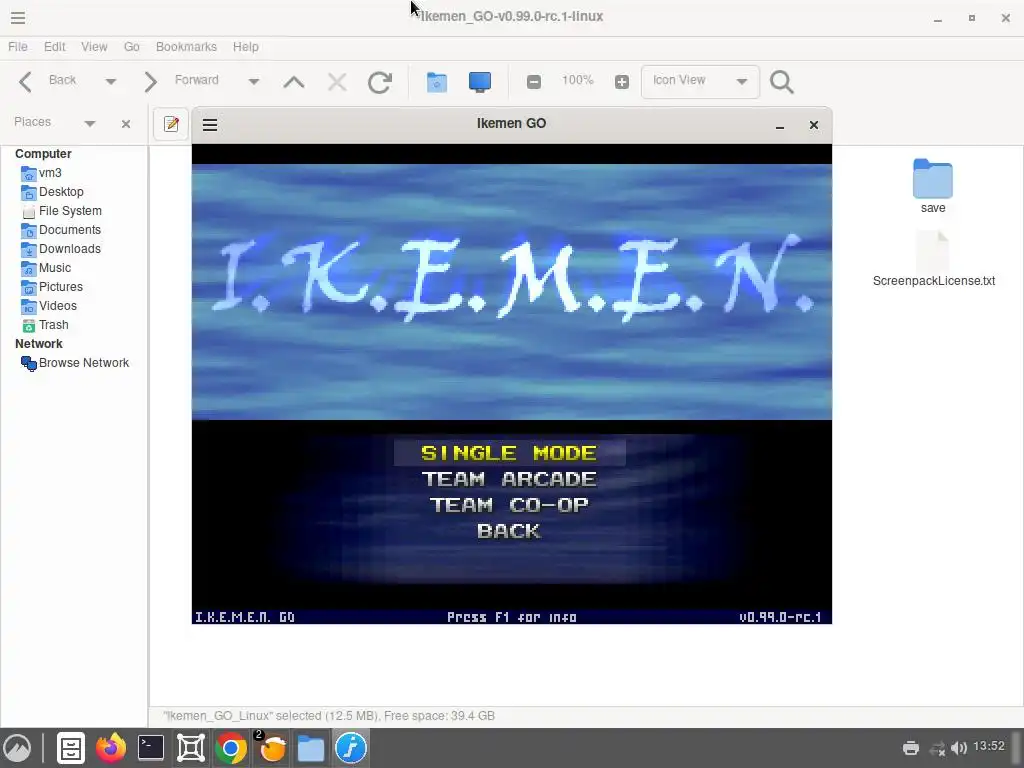Image resolution: width=1024 pixels, height=768 pixels.
Task: Open the orange app with badge 2
Action: (272, 748)
